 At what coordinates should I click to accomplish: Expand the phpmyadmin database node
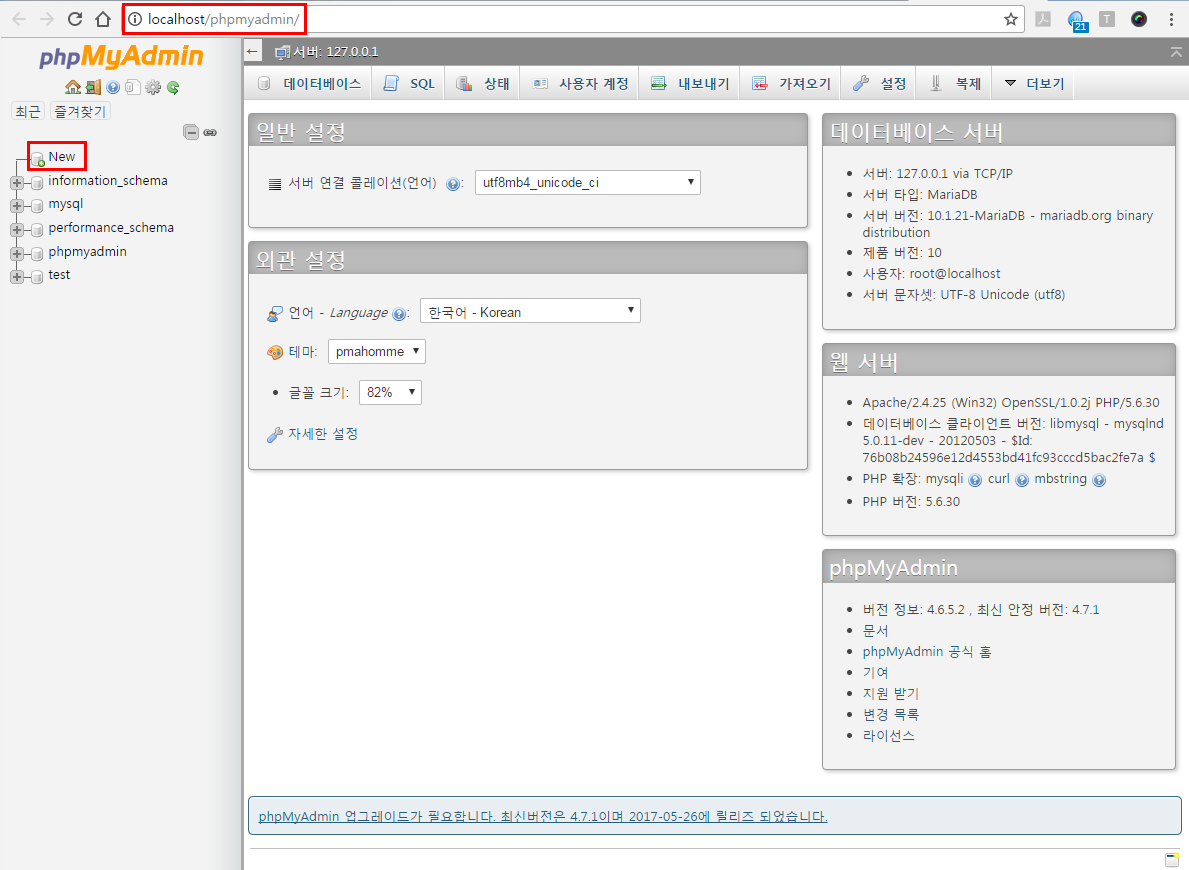(17, 254)
